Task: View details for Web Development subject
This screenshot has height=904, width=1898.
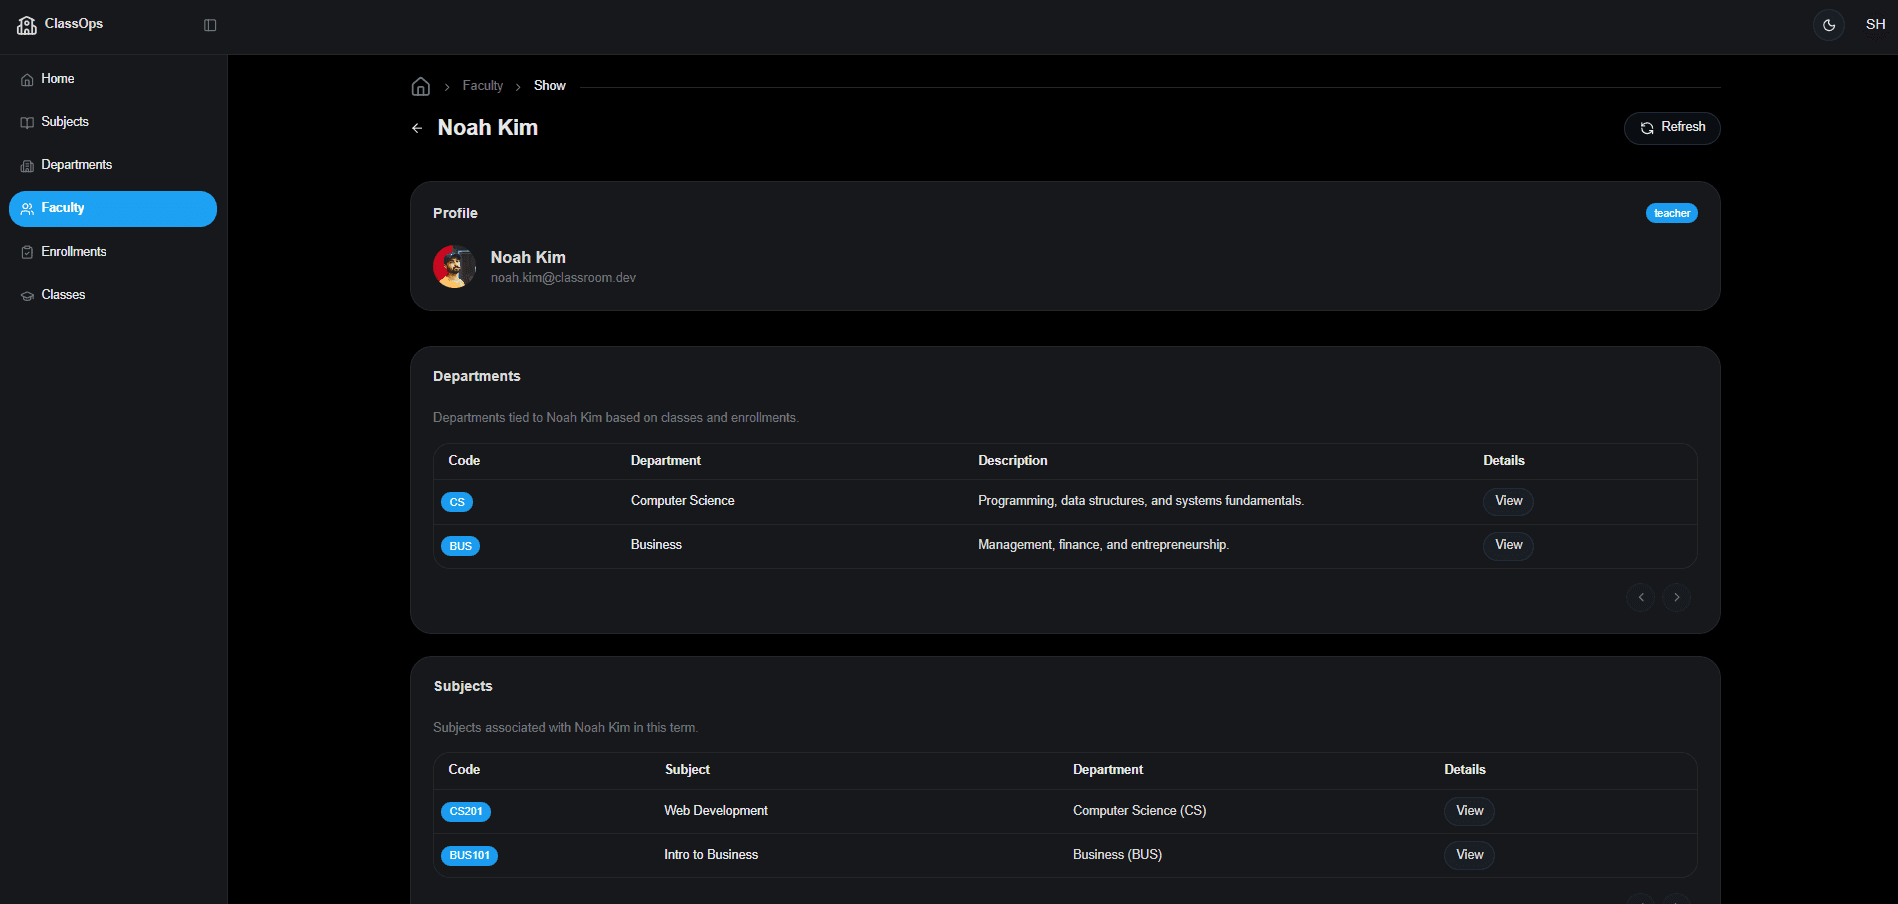Action: (x=1469, y=811)
